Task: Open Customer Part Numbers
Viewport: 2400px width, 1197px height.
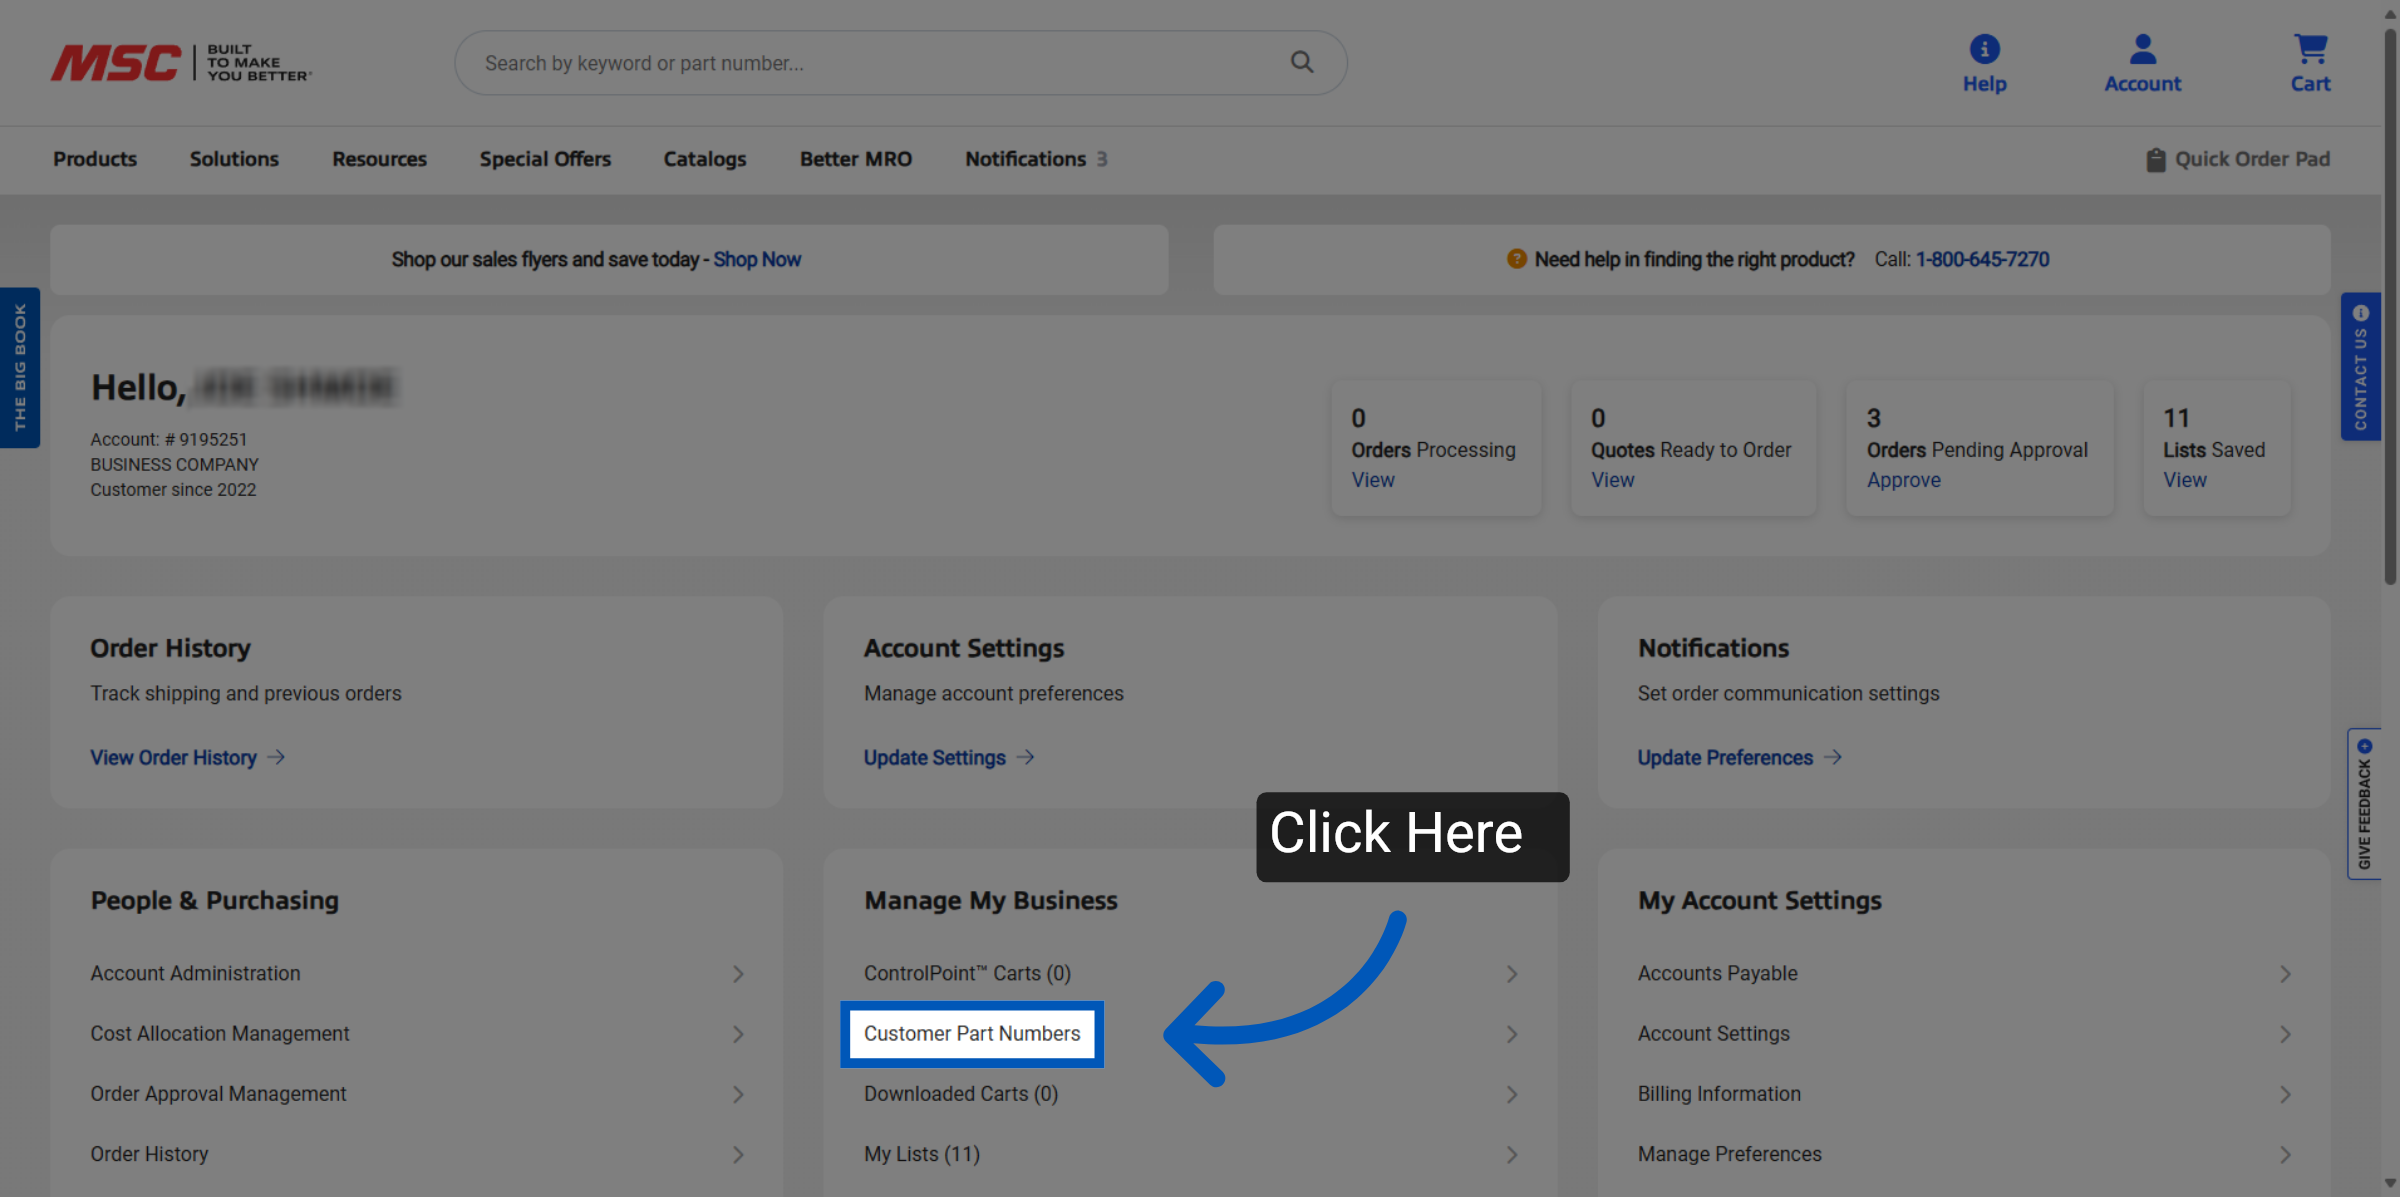Action: pos(972,1033)
